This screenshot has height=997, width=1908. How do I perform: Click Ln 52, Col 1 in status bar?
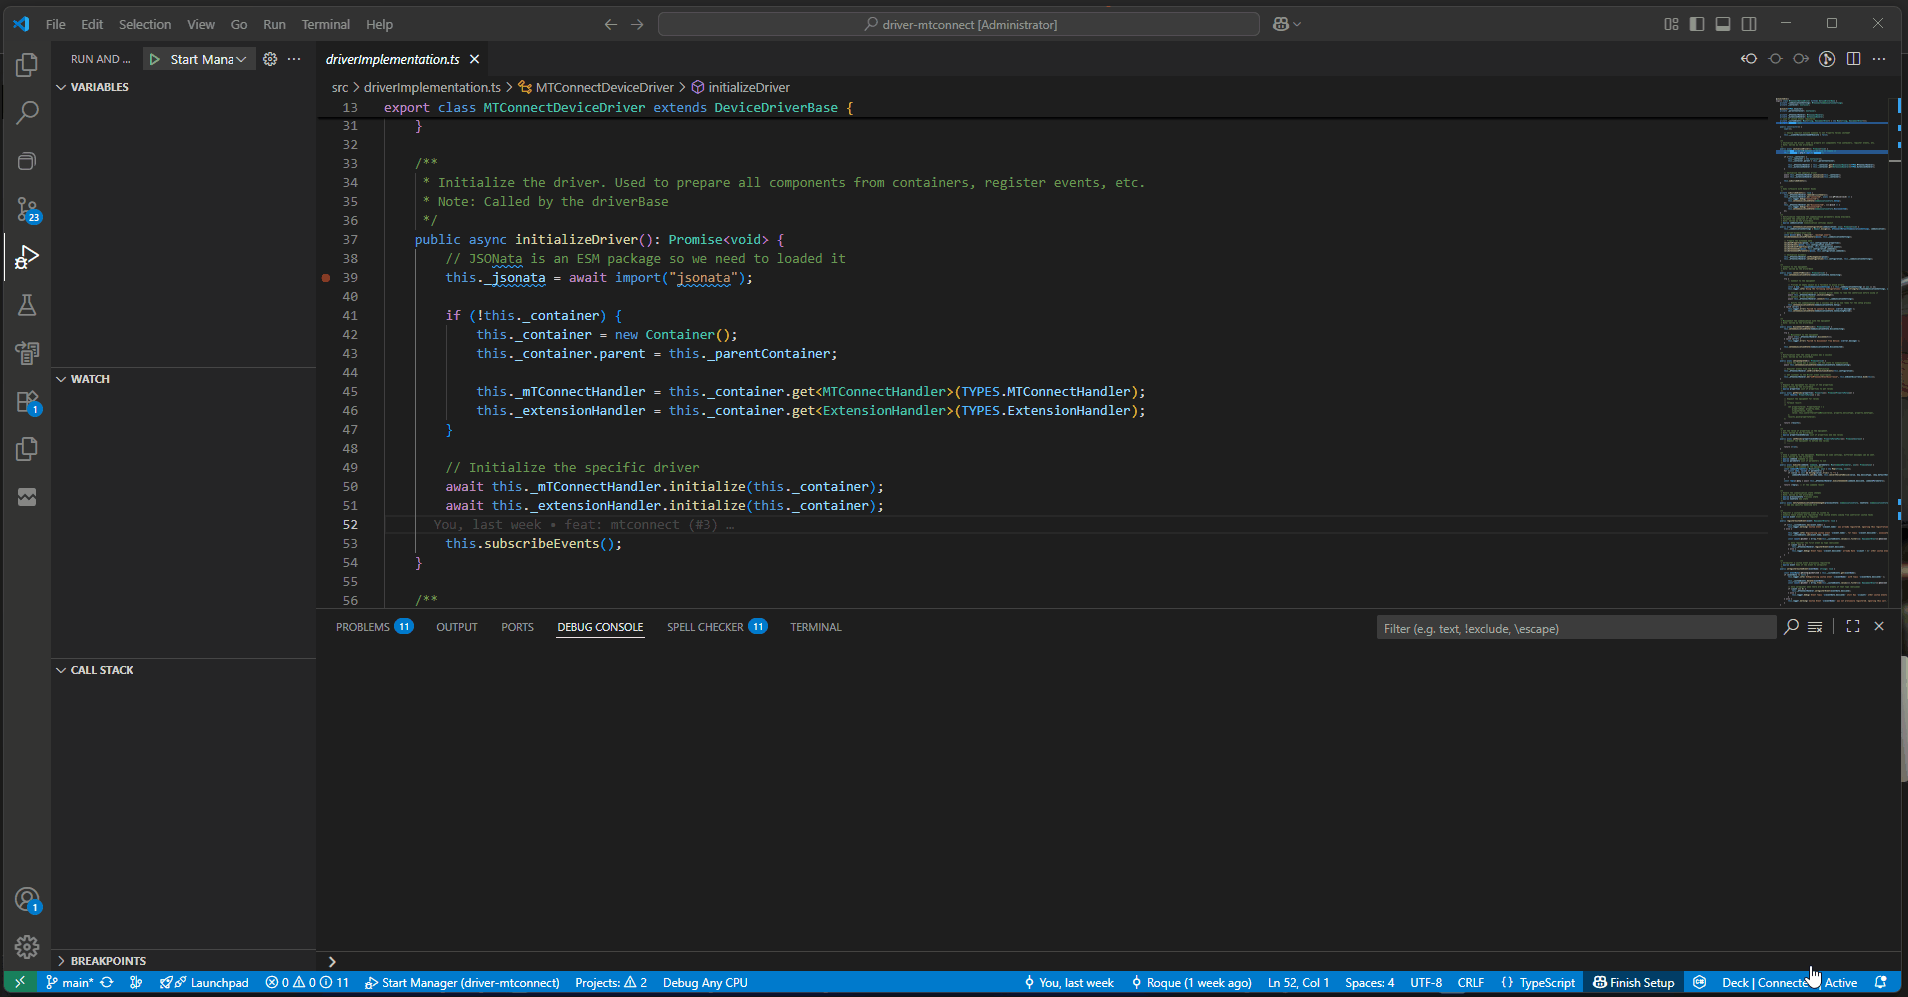click(1298, 982)
